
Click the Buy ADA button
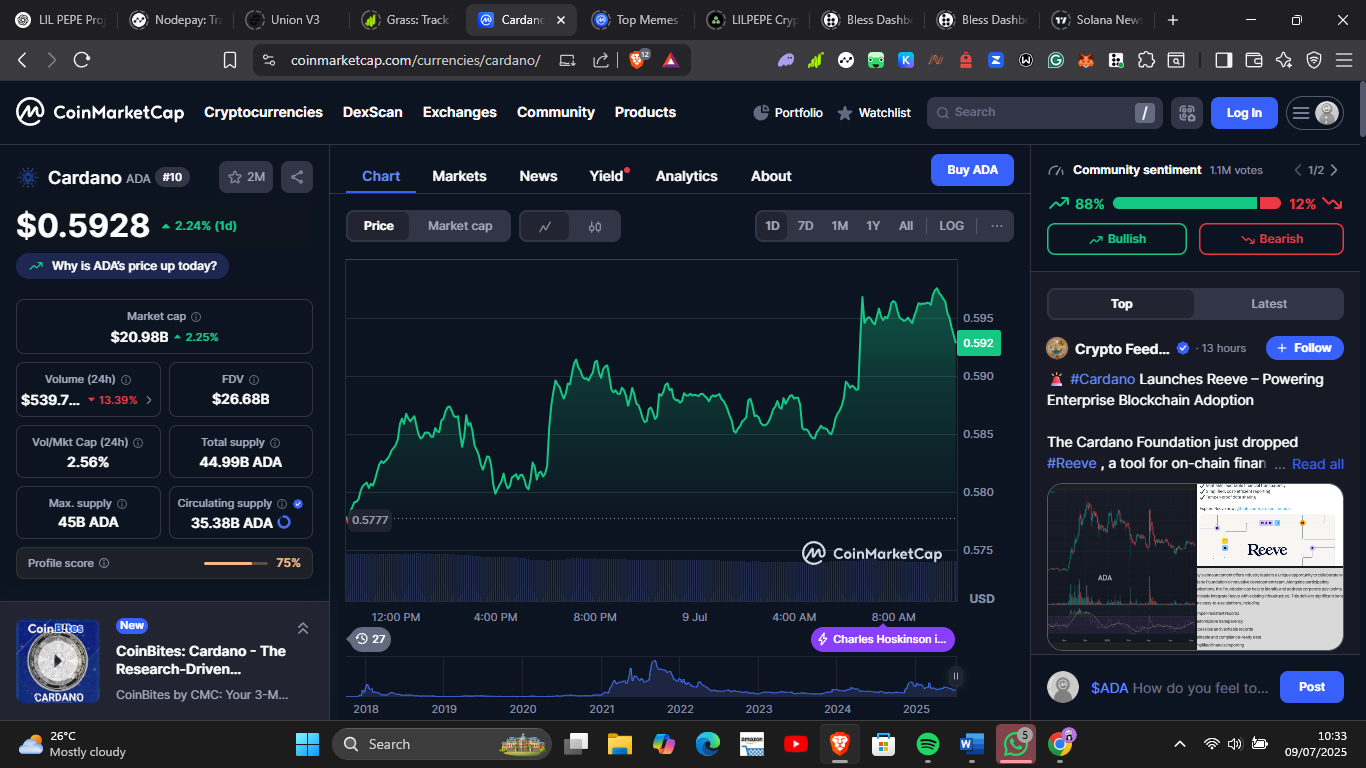[x=972, y=170]
